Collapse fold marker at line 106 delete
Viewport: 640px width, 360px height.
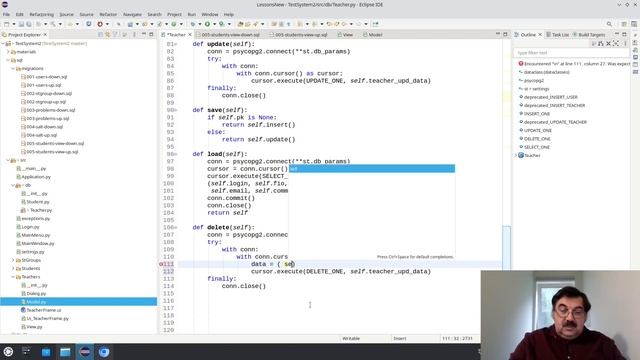point(176,227)
